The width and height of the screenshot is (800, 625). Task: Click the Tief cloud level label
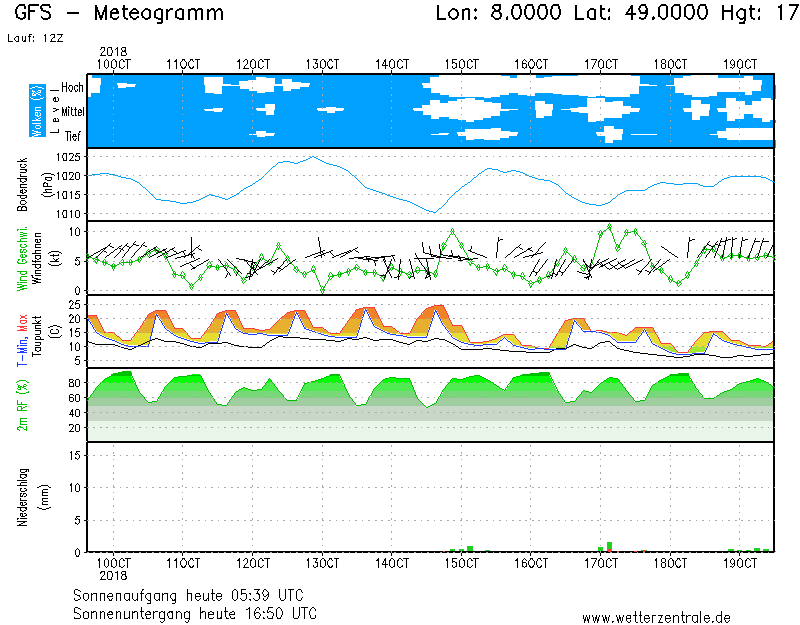tap(73, 136)
